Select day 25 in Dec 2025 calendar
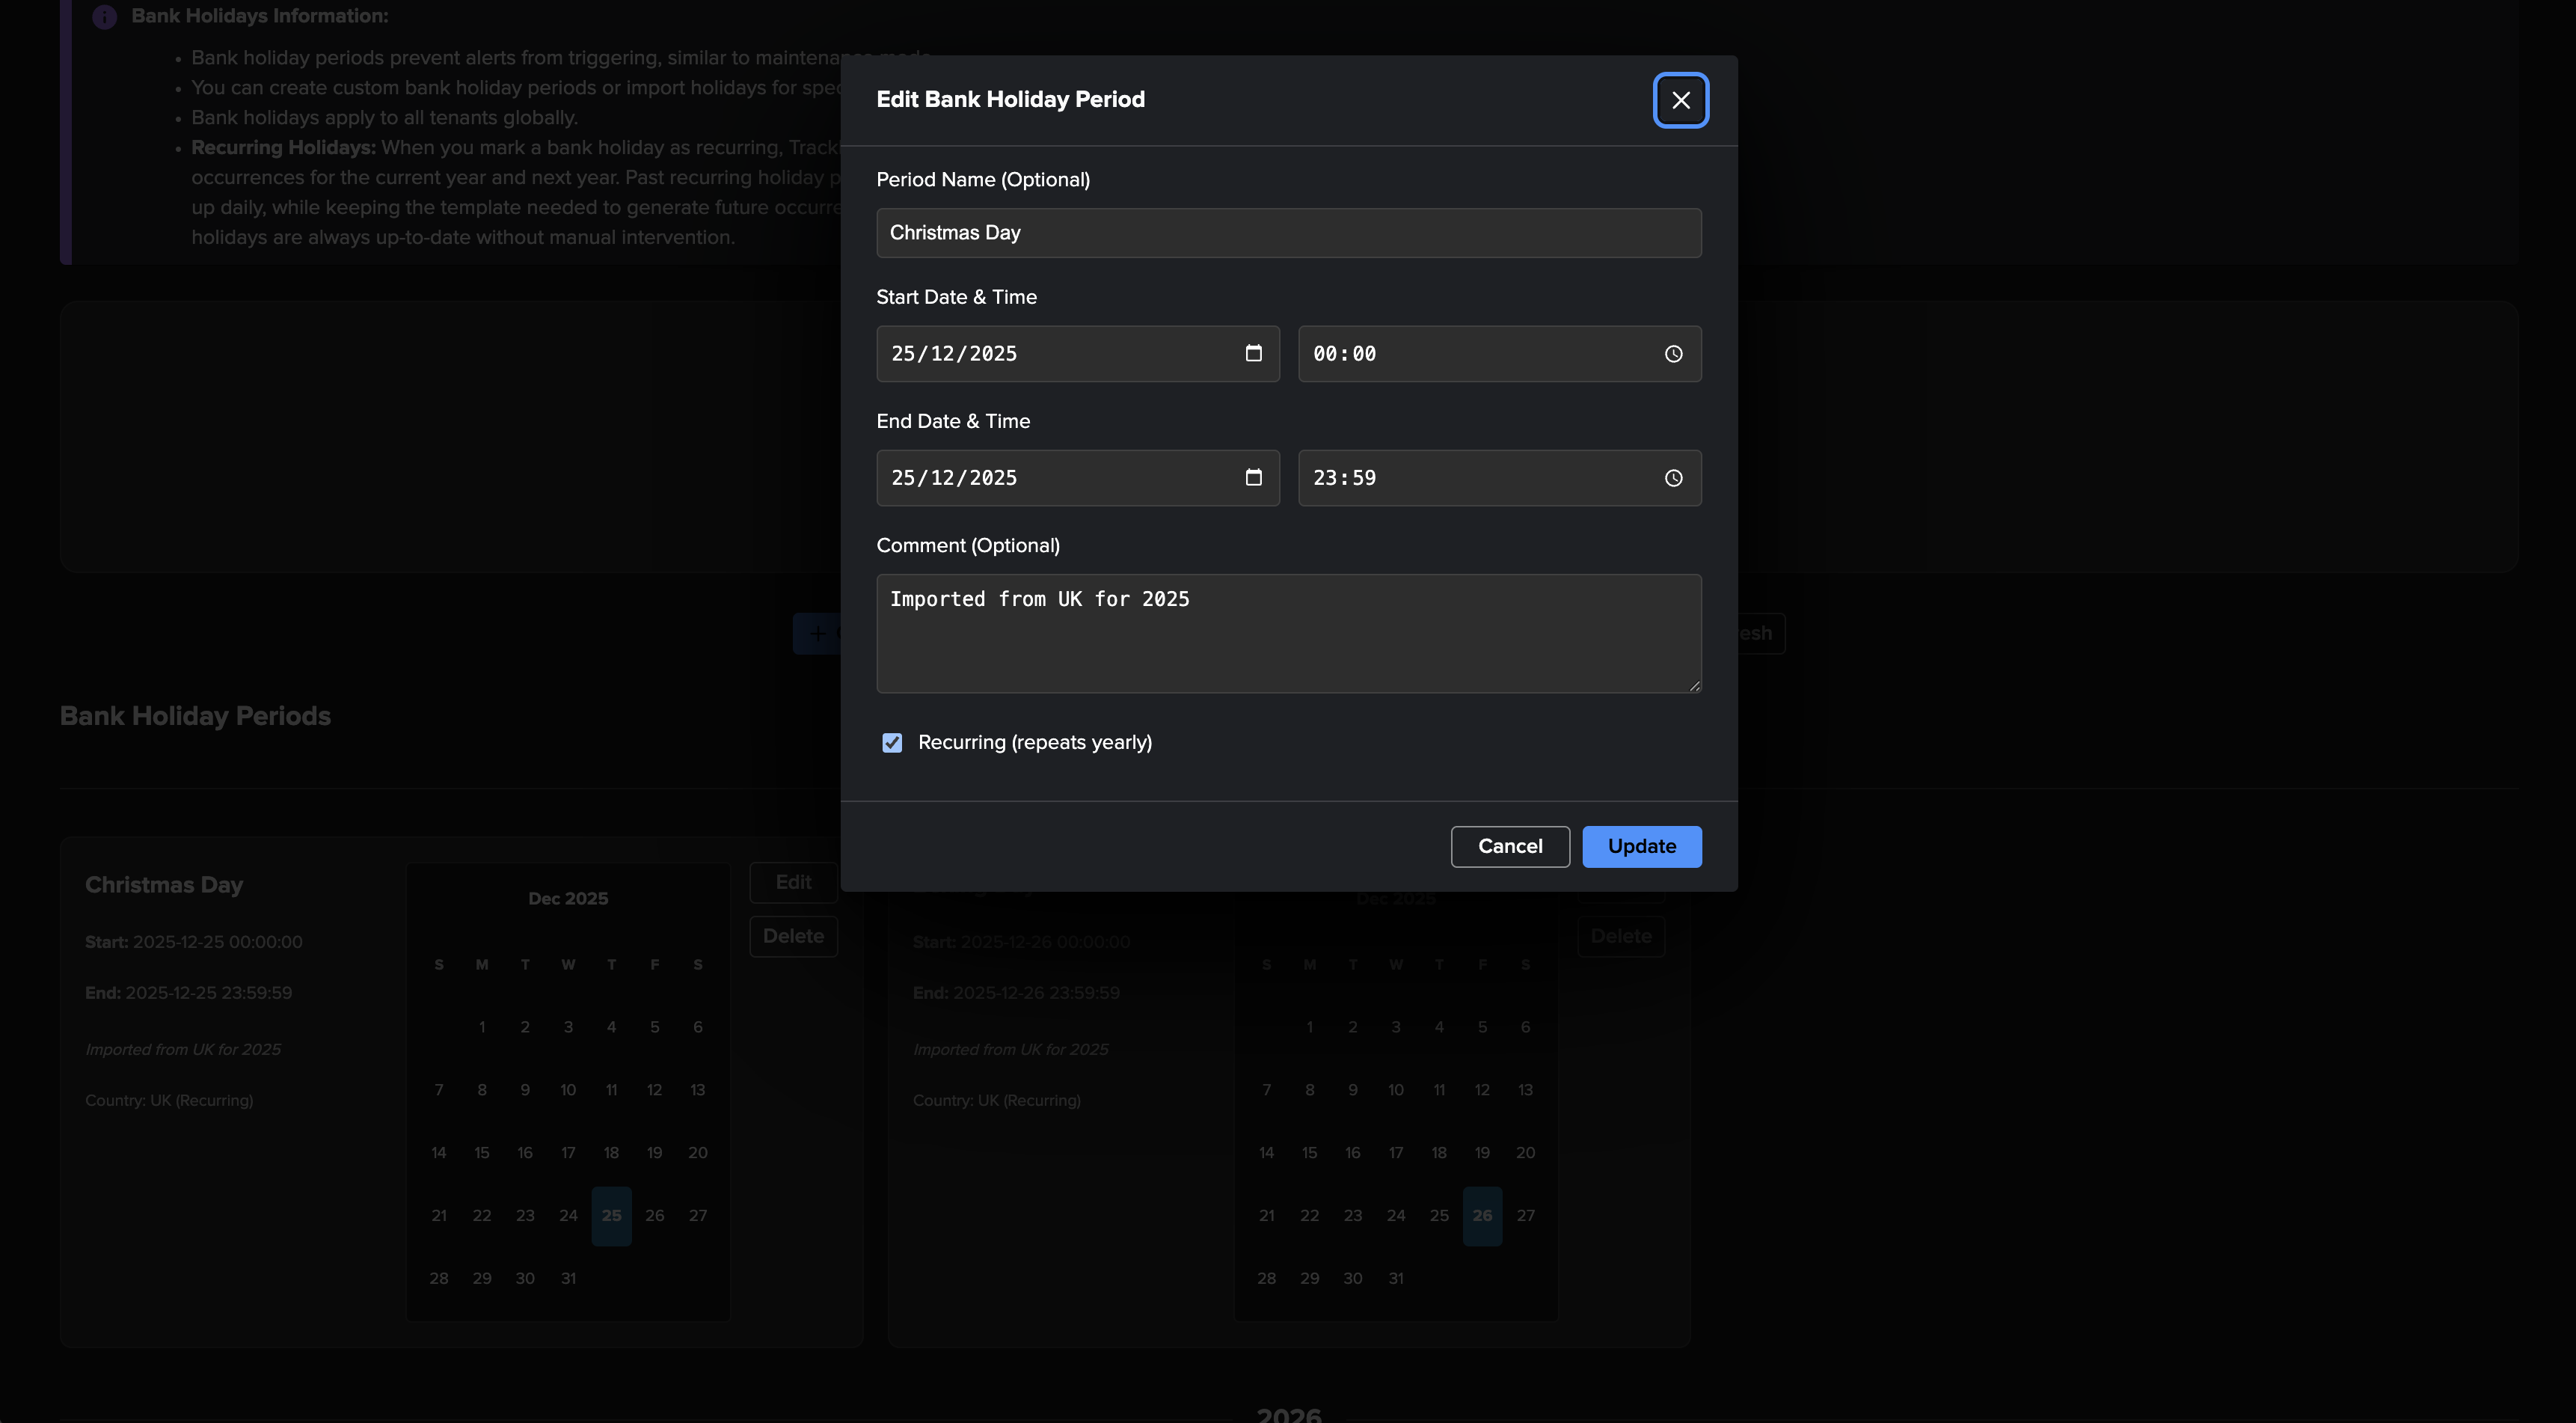Image resolution: width=2576 pixels, height=1423 pixels. (x=611, y=1215)
